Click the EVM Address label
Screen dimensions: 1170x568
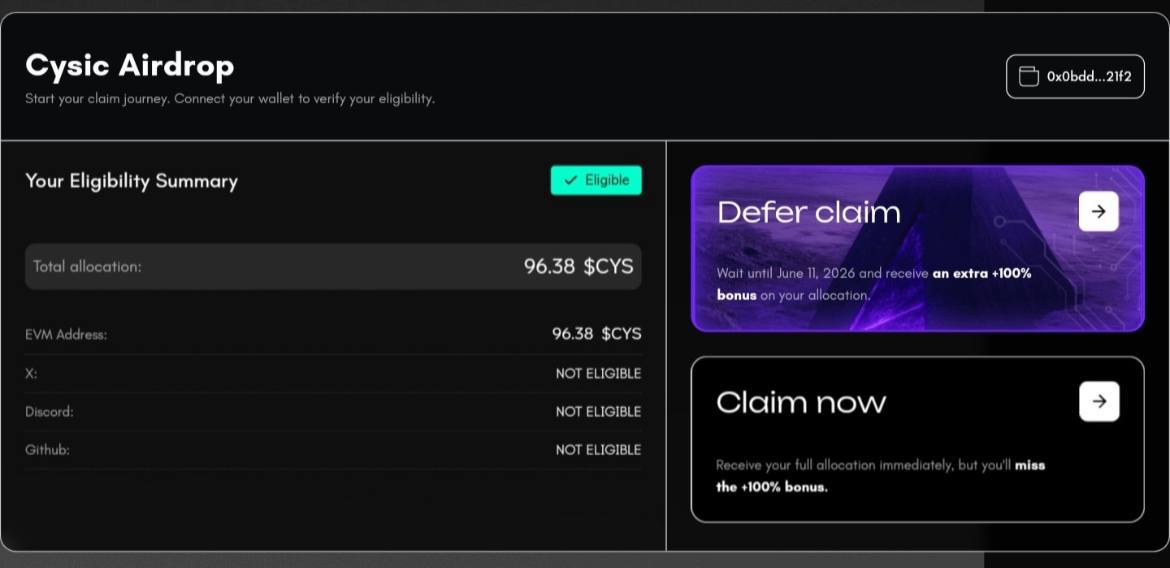(66, 335)
